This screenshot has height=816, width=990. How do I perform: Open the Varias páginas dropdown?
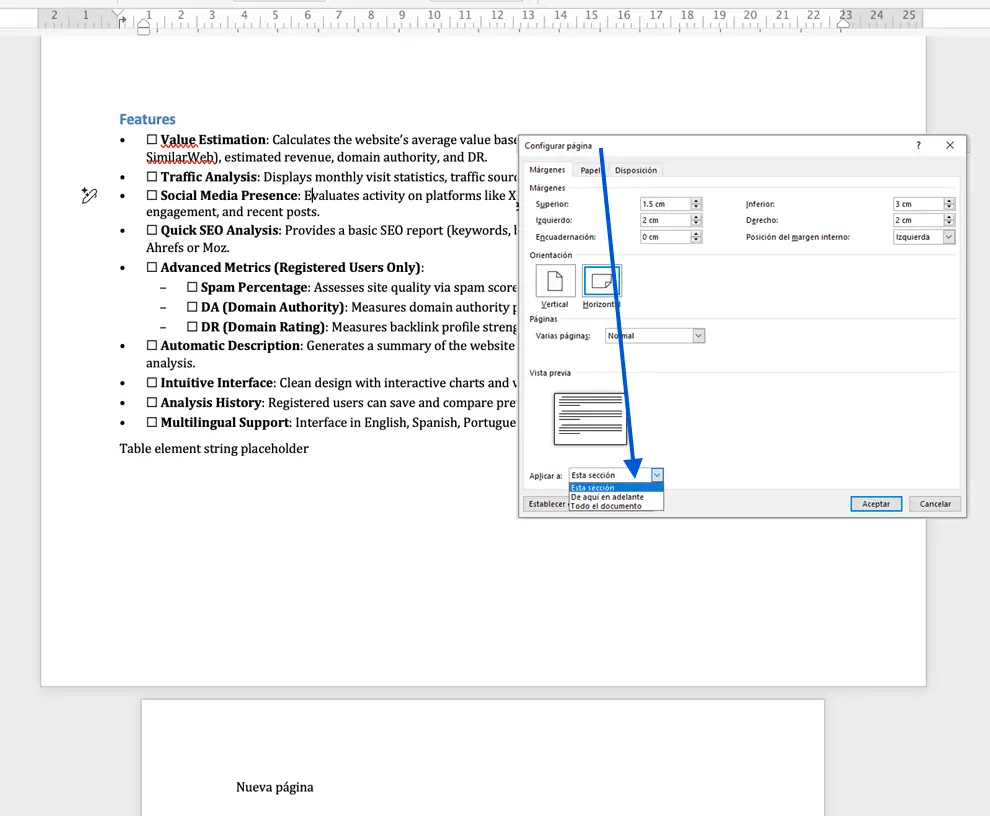click(698, 335)
